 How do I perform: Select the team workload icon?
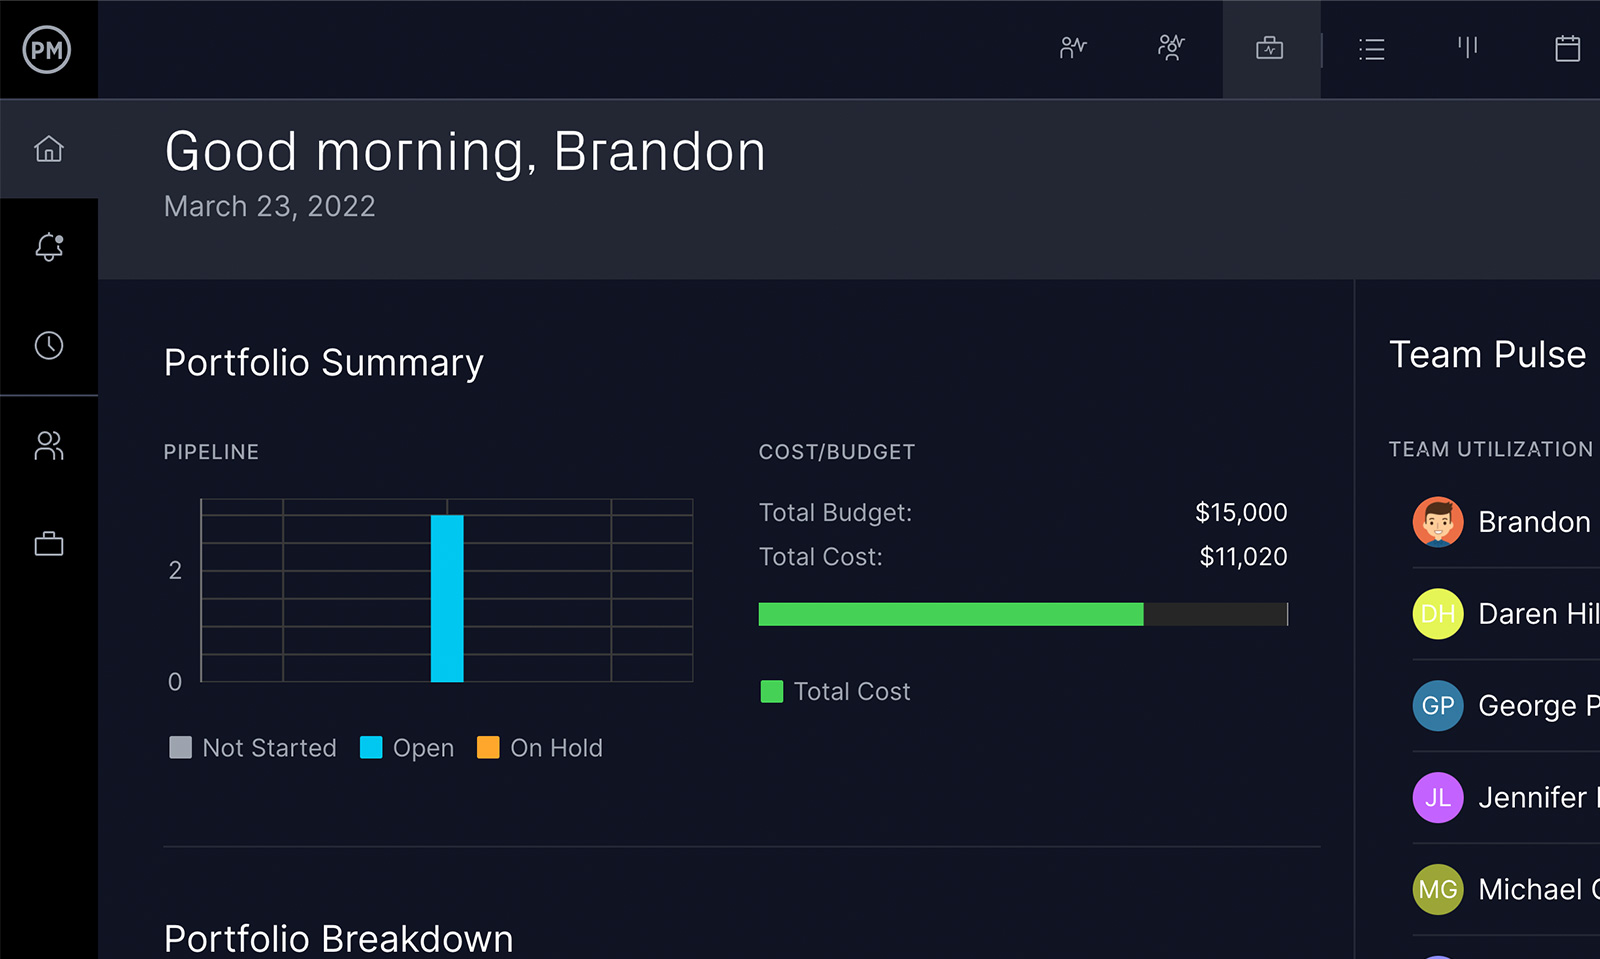point(1170,48)
